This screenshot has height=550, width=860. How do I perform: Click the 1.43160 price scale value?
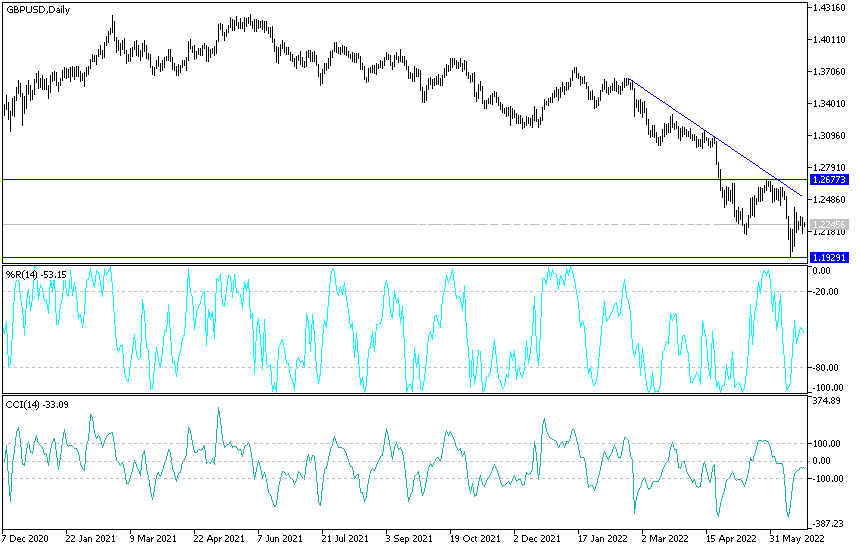click(x=829, y=8)
